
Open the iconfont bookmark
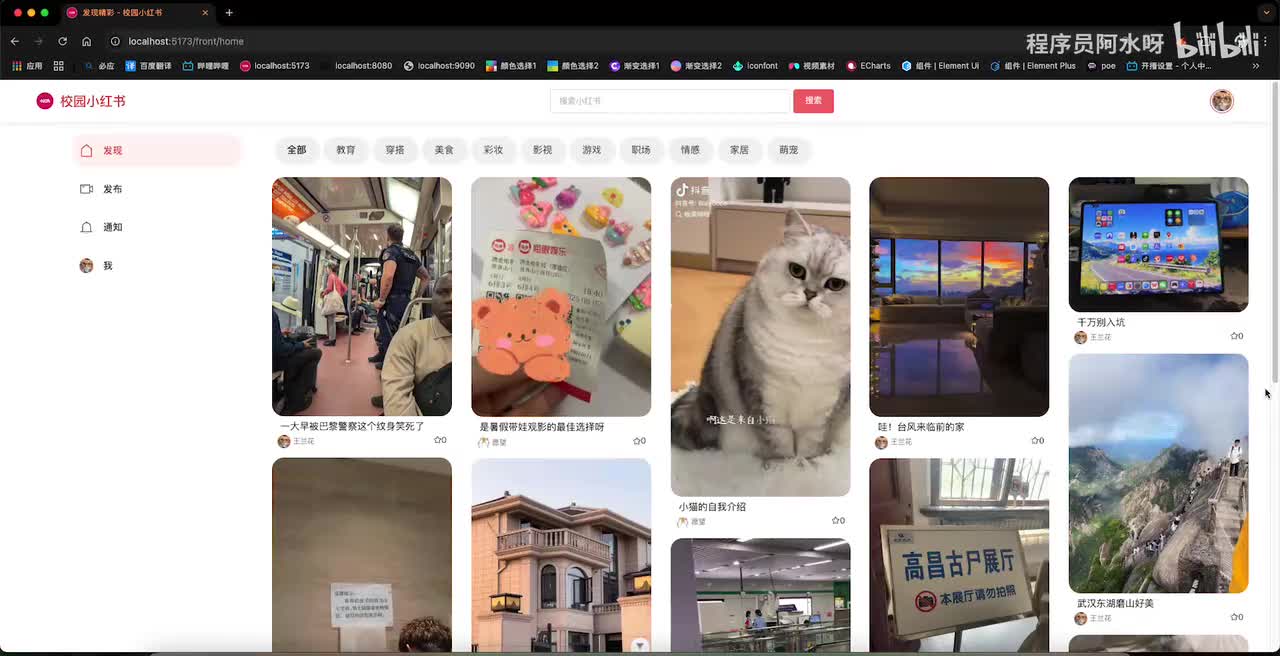coord(755,66)
